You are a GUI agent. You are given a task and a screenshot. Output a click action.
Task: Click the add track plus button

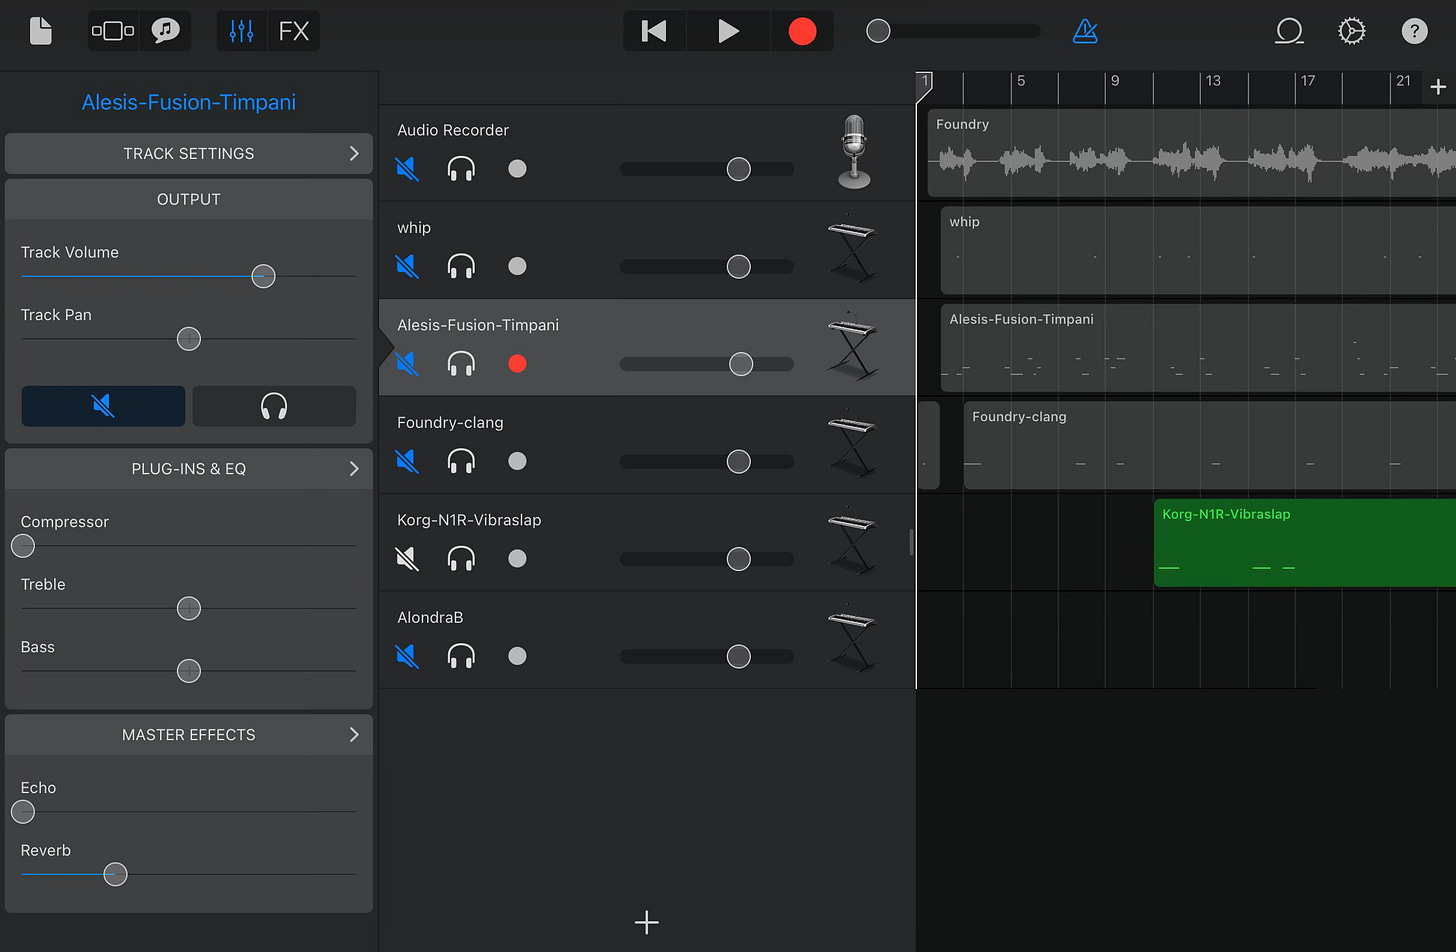[647, 922]
